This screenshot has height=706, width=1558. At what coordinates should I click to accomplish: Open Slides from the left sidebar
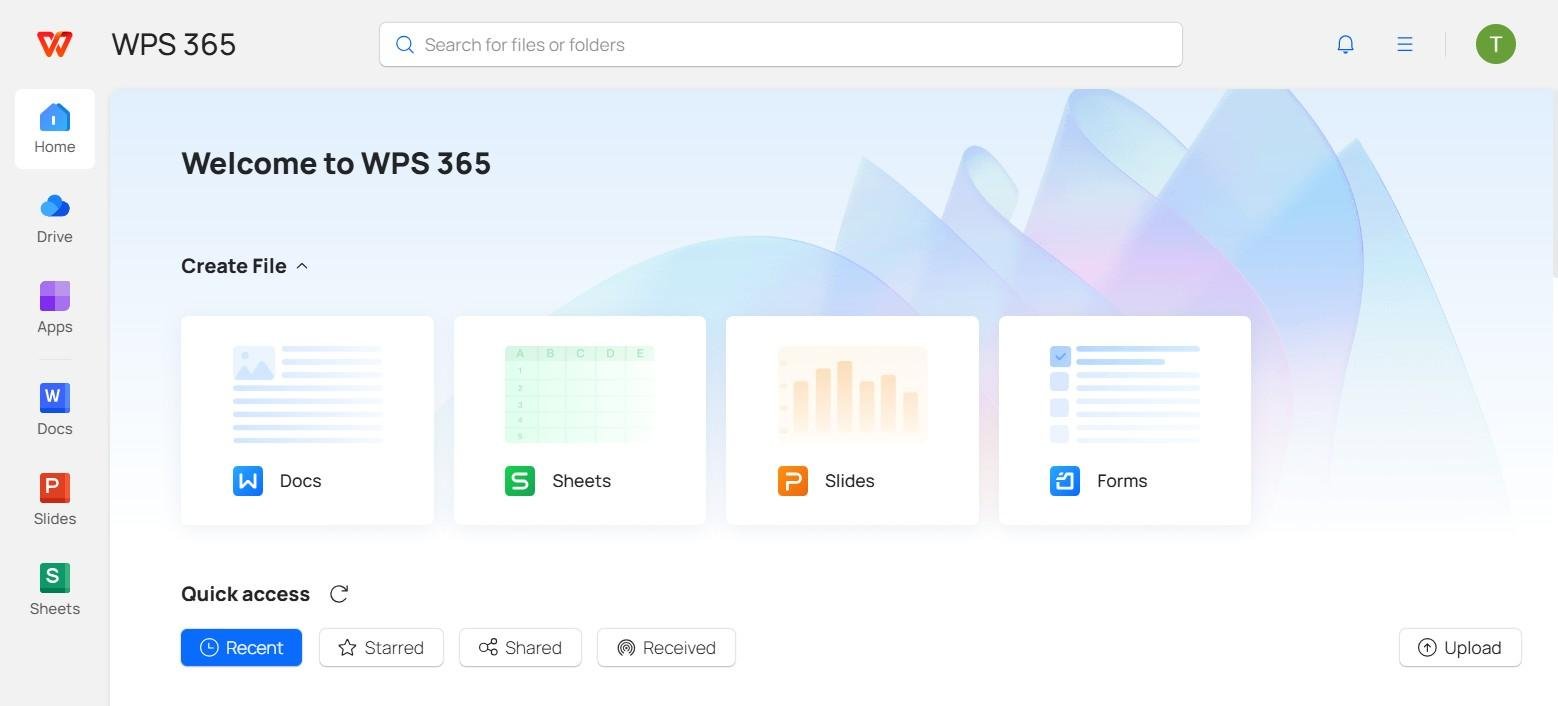54,499
